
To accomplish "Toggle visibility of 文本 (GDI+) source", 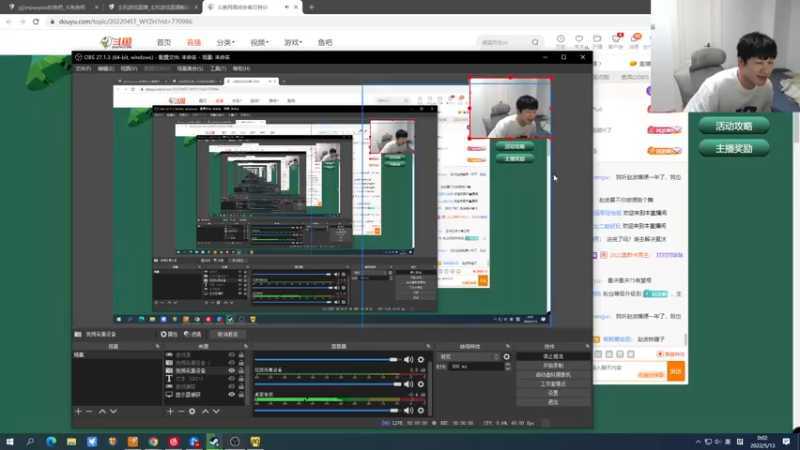I will 232,379.
